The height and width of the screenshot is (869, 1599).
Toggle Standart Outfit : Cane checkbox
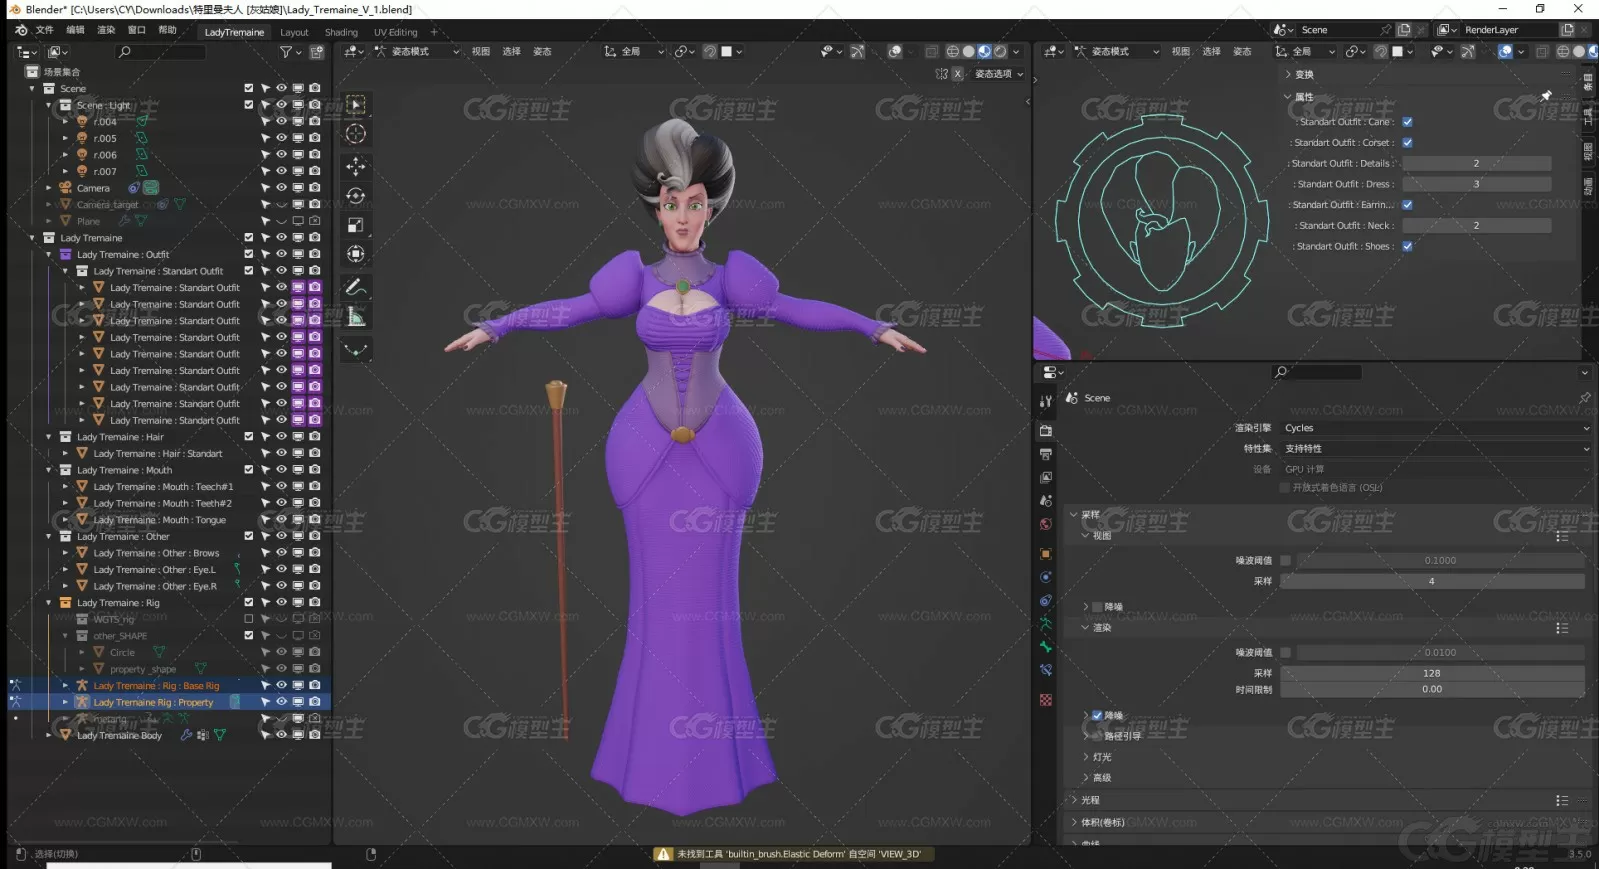[x=1407, y=122]
